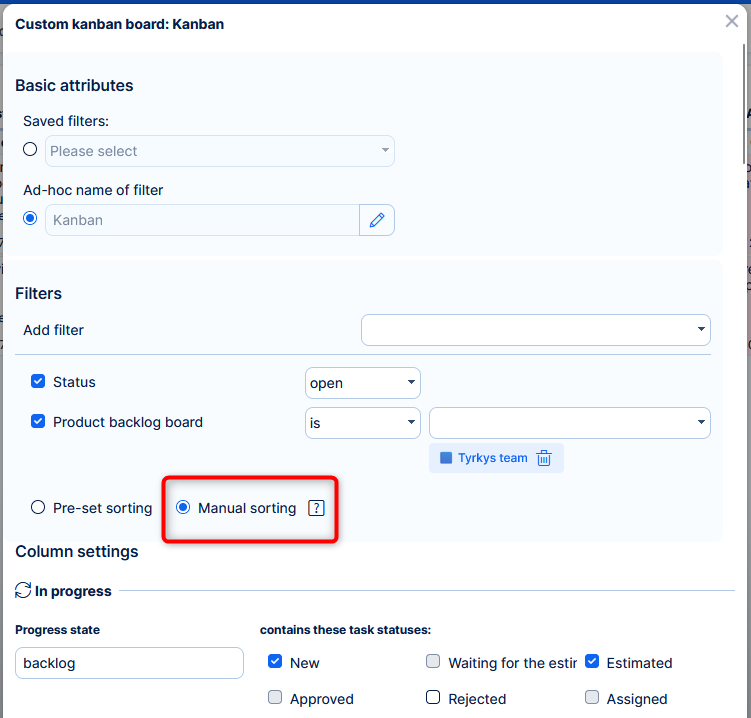Select the Manual sorting radio option
Image resolution: width=751 pixels, height=718 pixels.
tap(183, 508)
